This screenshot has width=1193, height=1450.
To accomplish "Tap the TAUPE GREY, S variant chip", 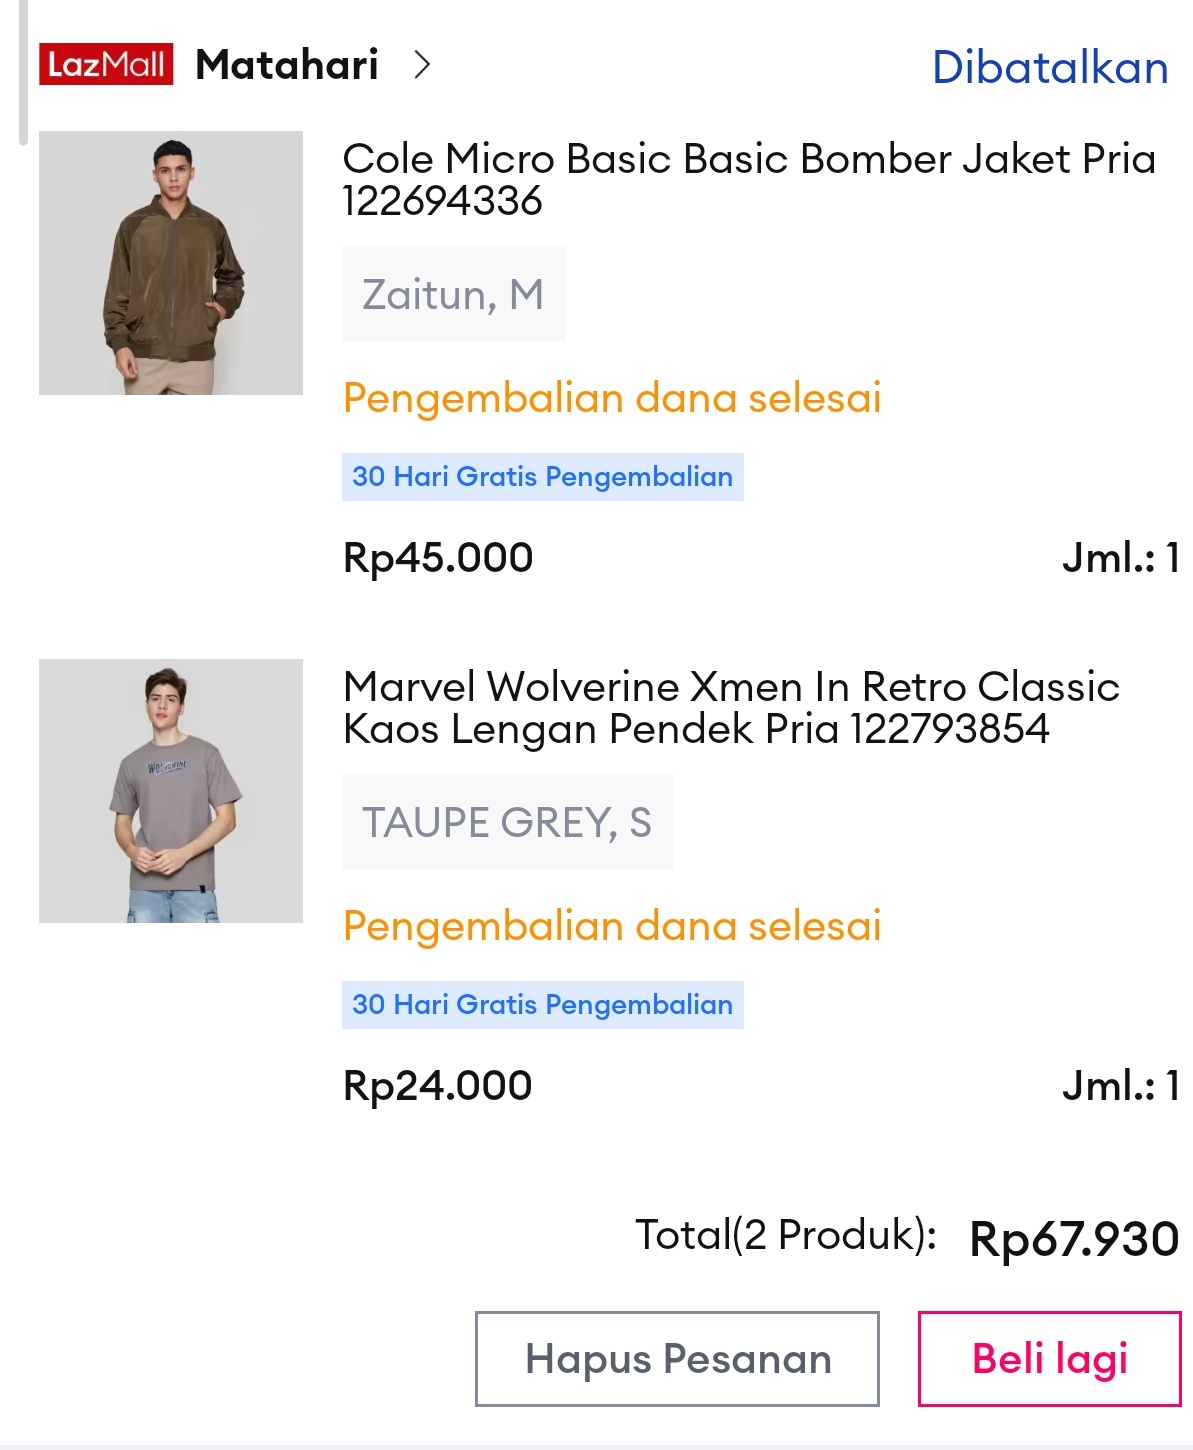I will [507, 823].
